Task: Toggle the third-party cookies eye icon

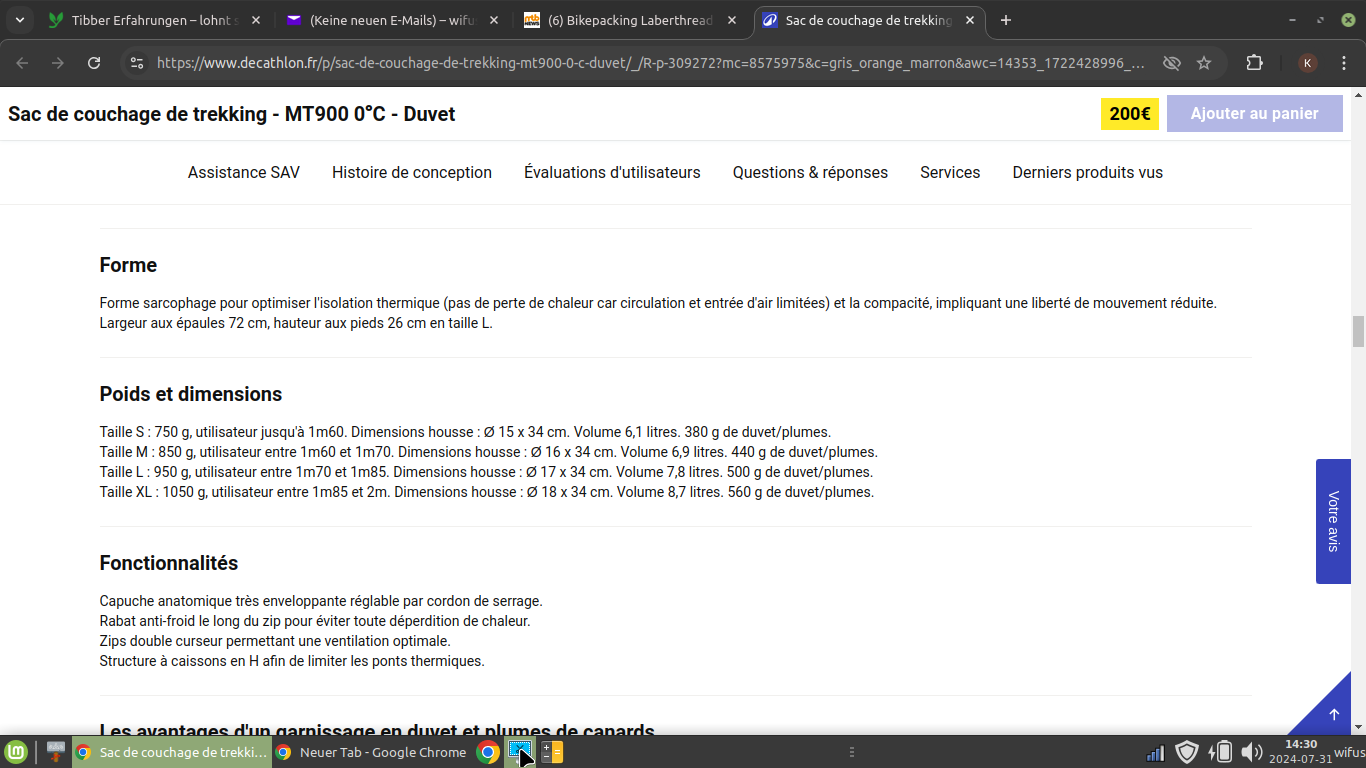Action: click(1171, 63)
